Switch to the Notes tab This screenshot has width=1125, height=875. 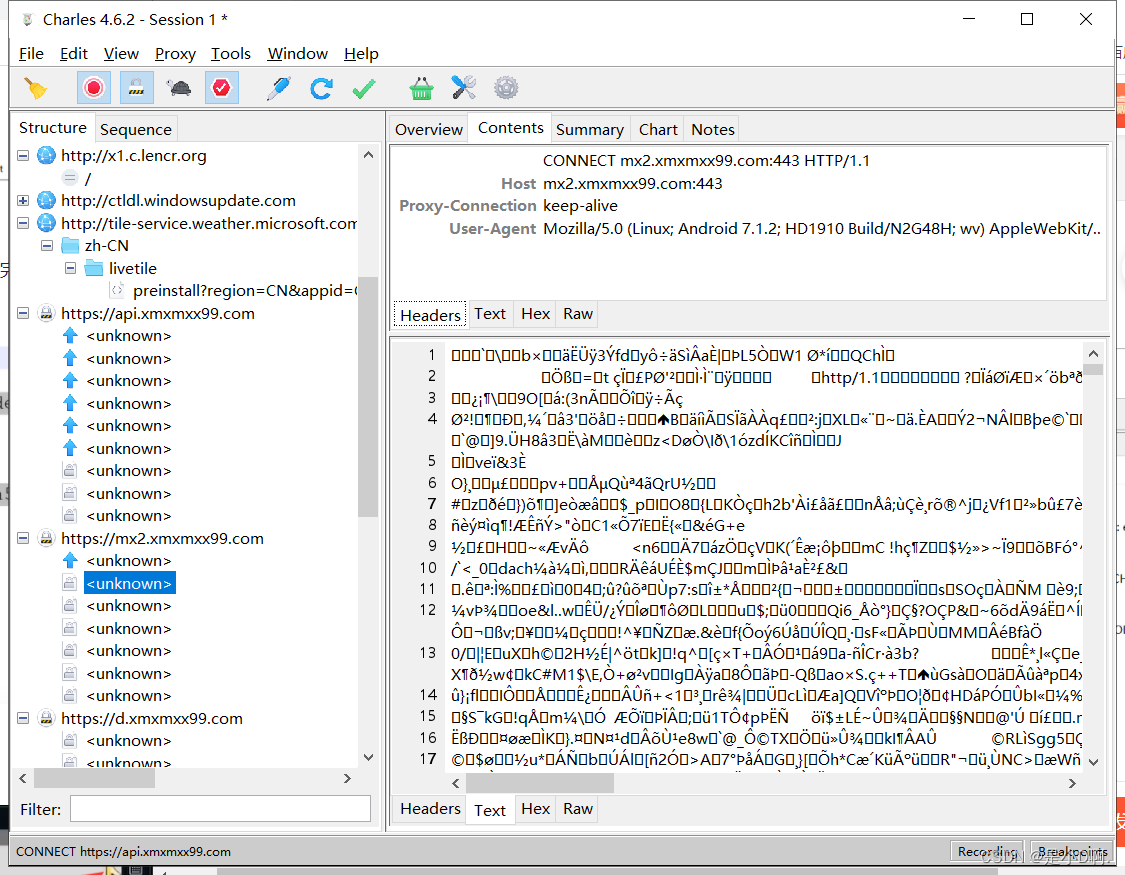pyautogui.click(x=712, y=129)
